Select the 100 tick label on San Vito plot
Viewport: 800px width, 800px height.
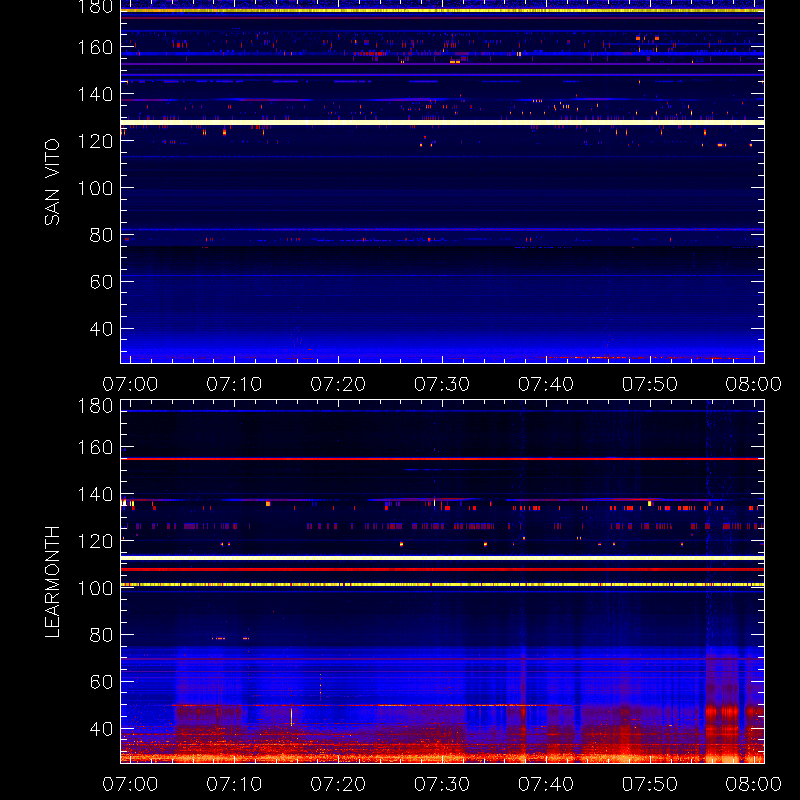point(95,188)
